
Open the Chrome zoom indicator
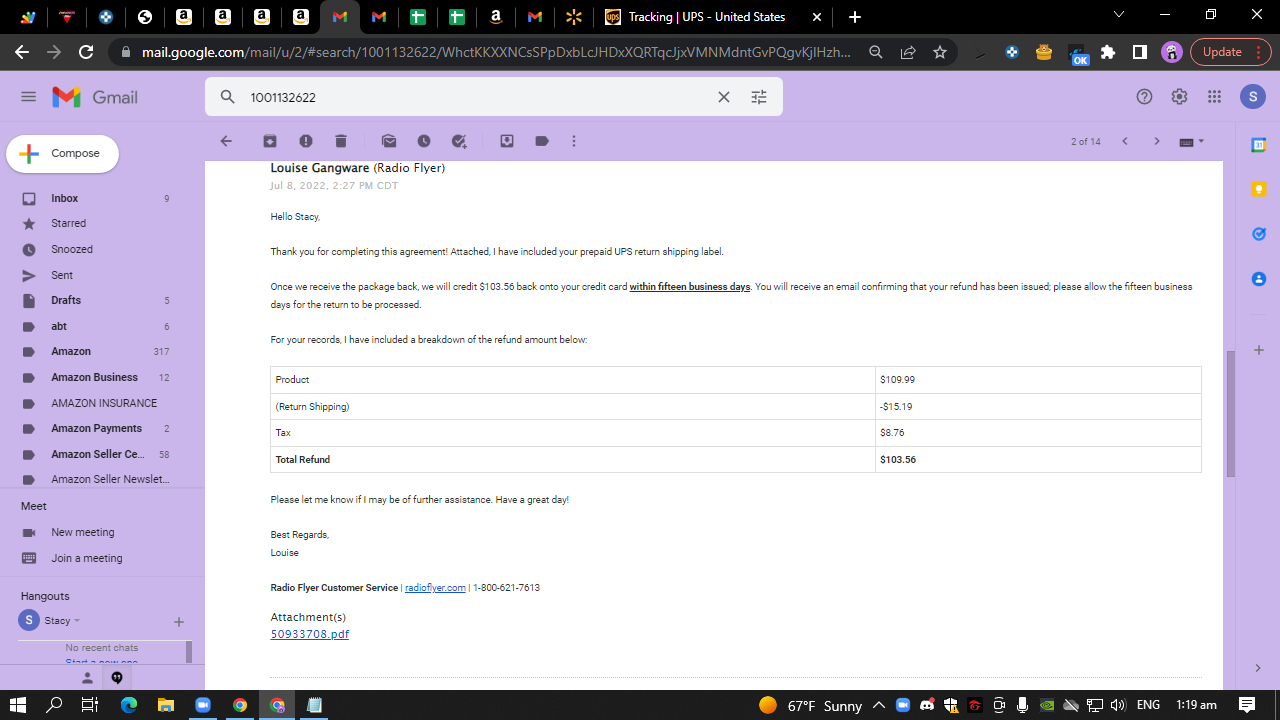click(x=876, y=52)
